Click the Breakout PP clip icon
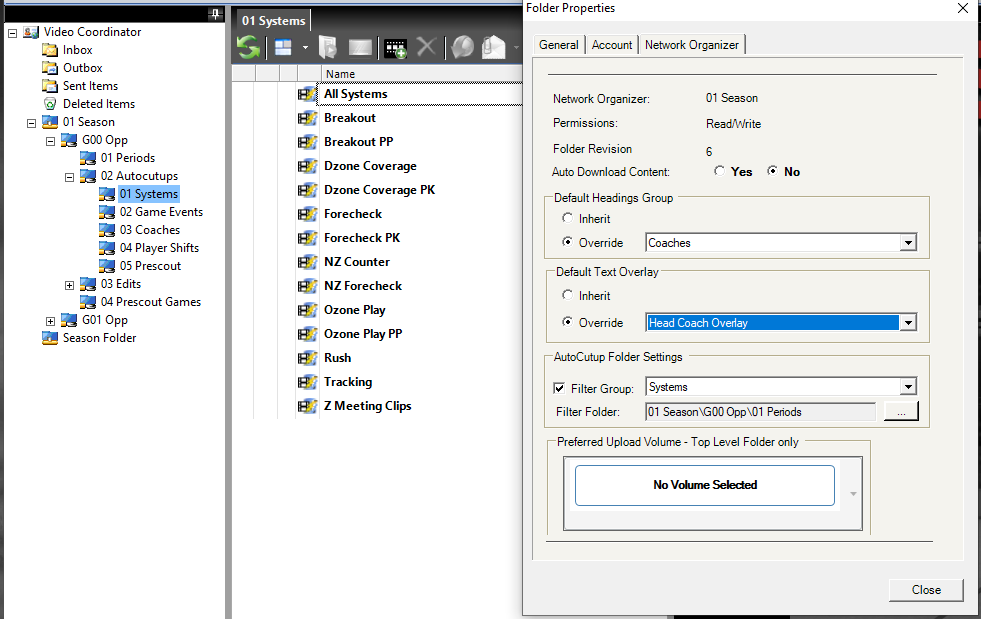 307,142
